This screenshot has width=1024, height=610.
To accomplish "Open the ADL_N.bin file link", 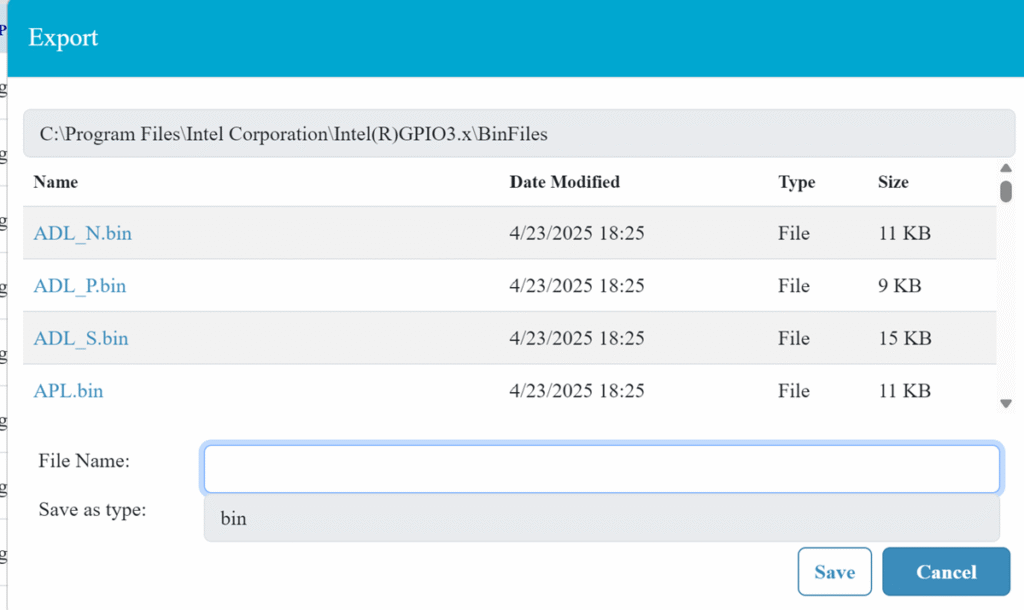I will (83, 233).
